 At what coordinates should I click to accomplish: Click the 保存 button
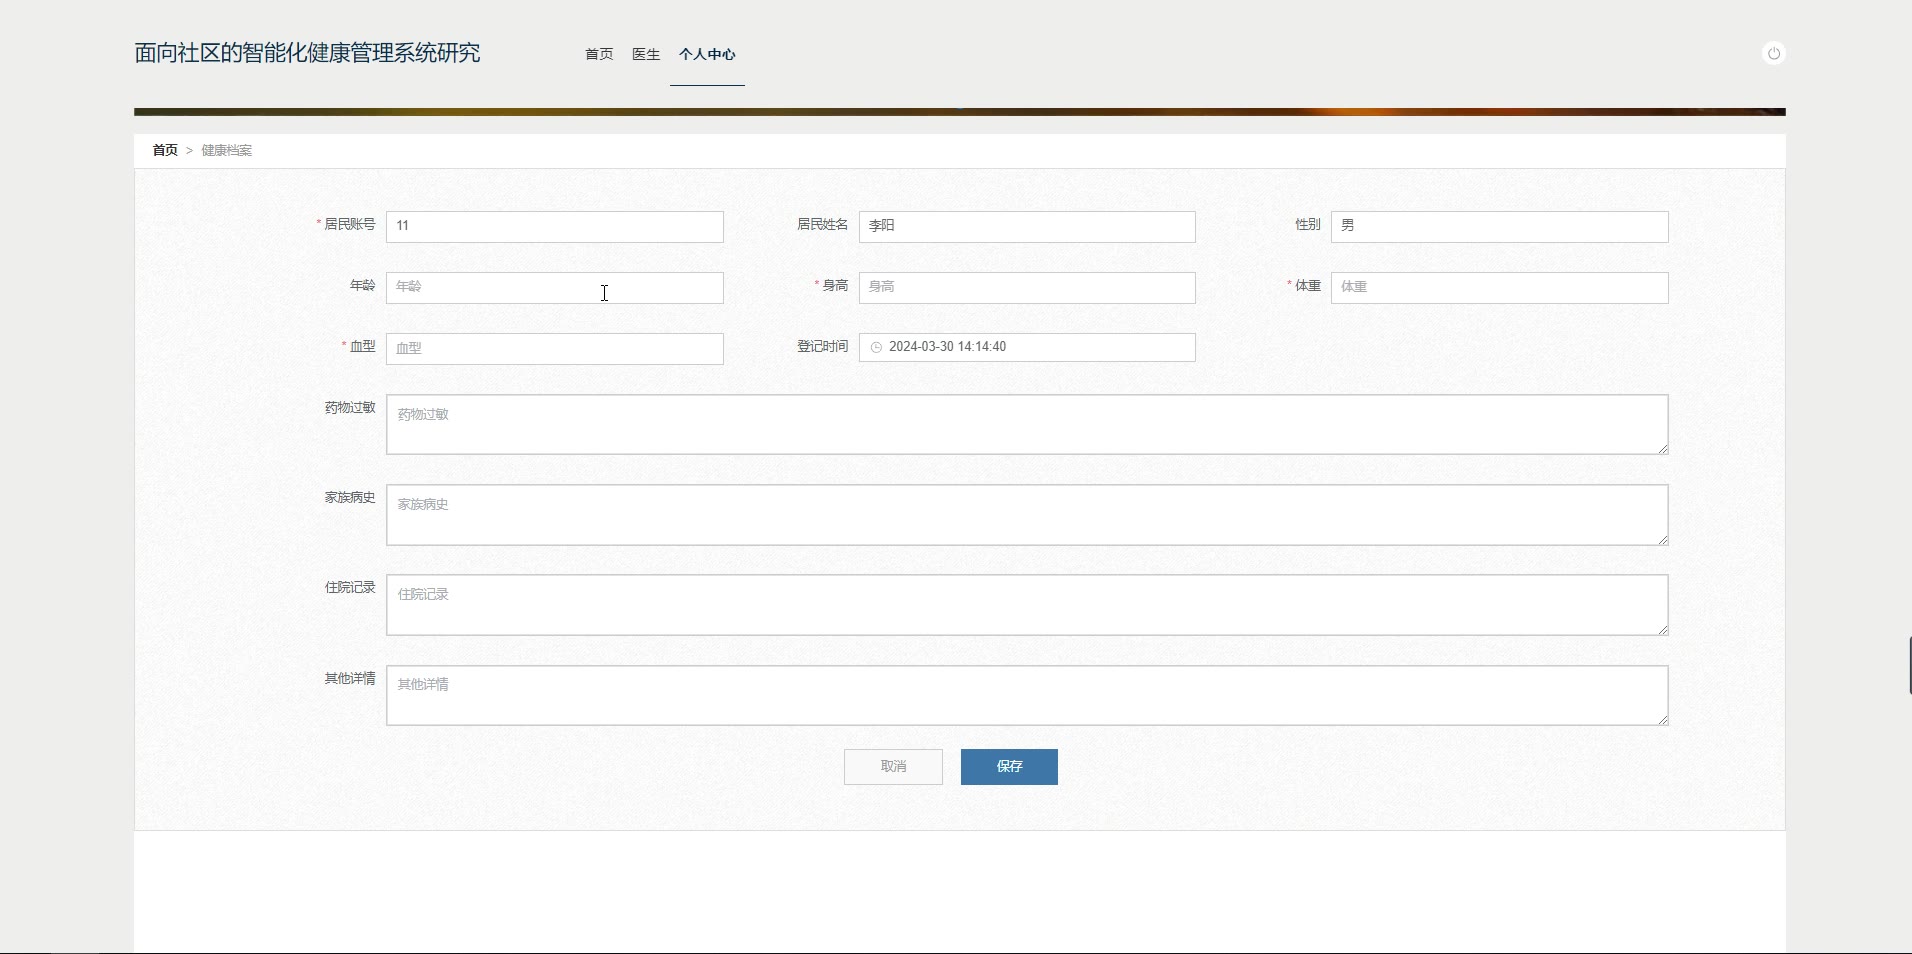(1009, 767)
